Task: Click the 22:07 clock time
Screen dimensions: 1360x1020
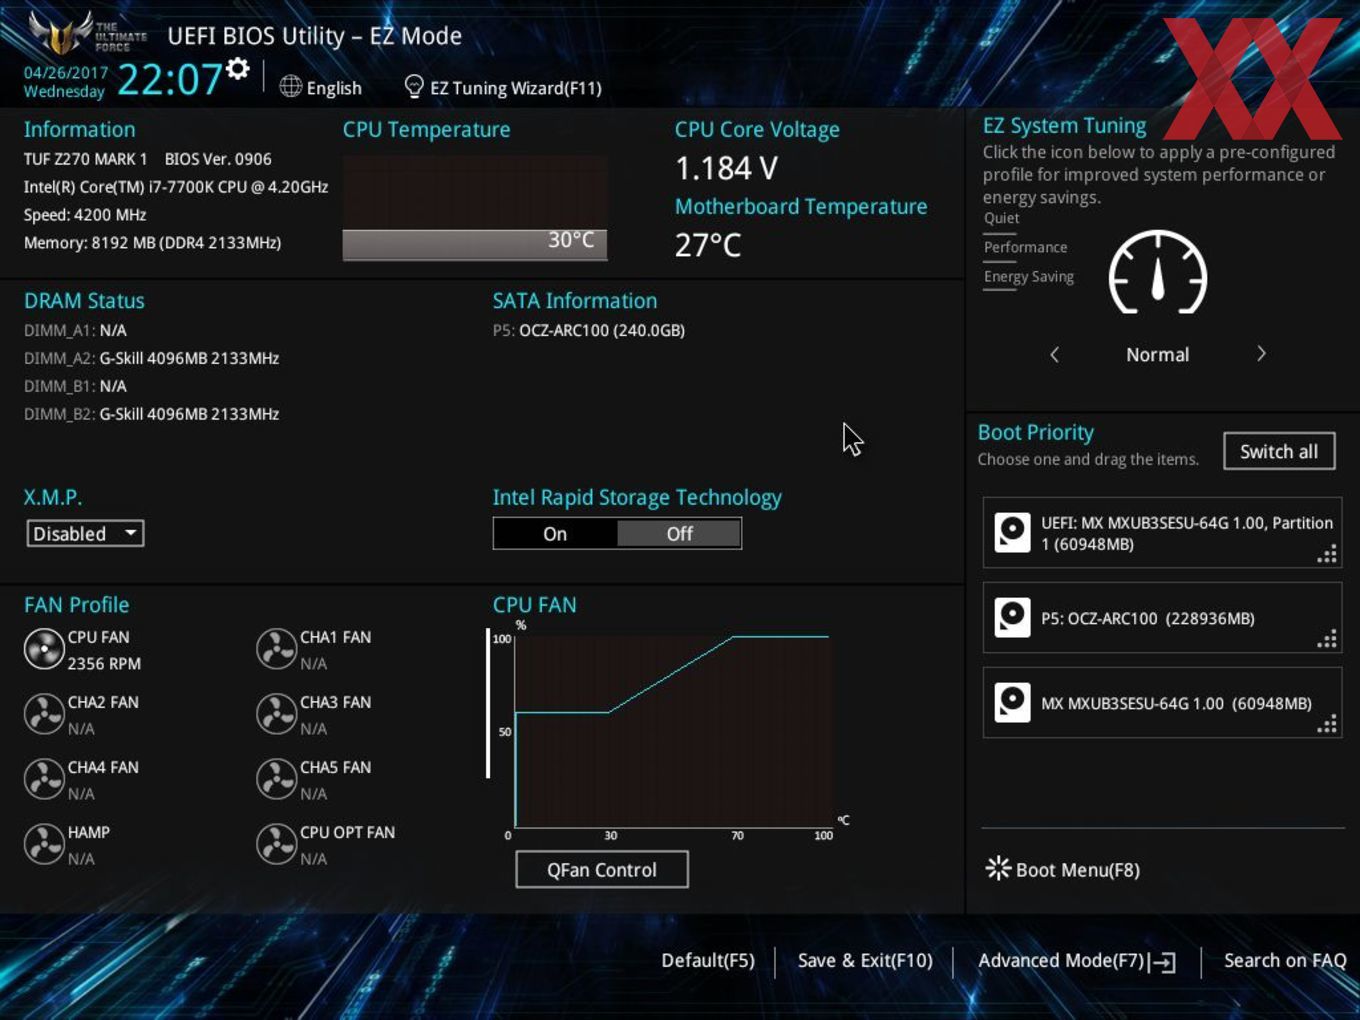Action: click(x=170, y=79)
